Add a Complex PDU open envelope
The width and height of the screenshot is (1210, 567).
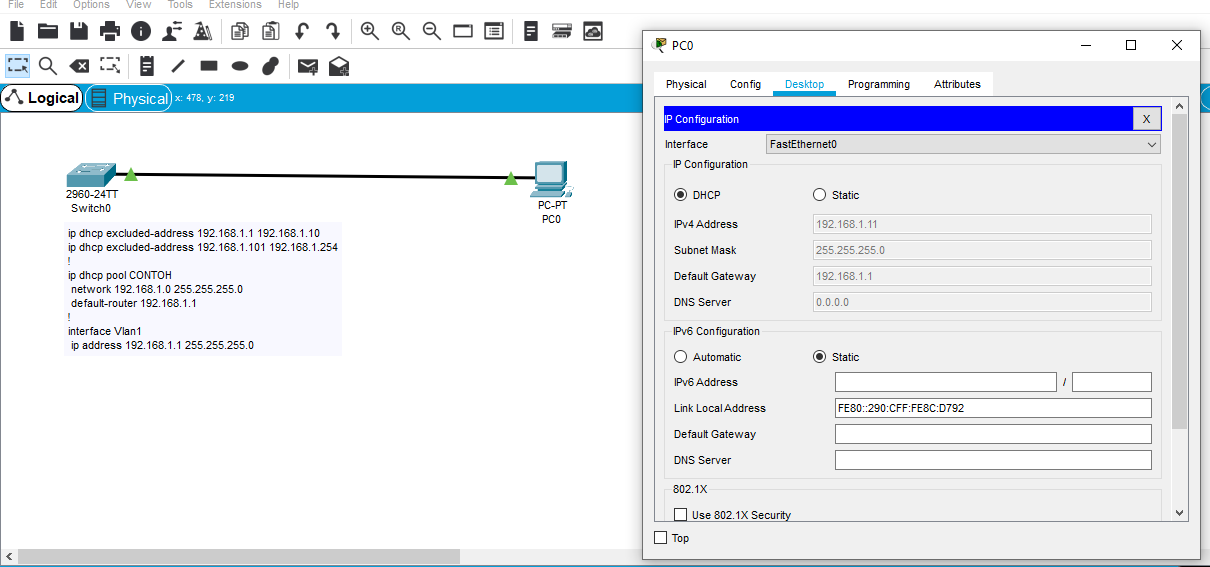[x=339, y=66]
